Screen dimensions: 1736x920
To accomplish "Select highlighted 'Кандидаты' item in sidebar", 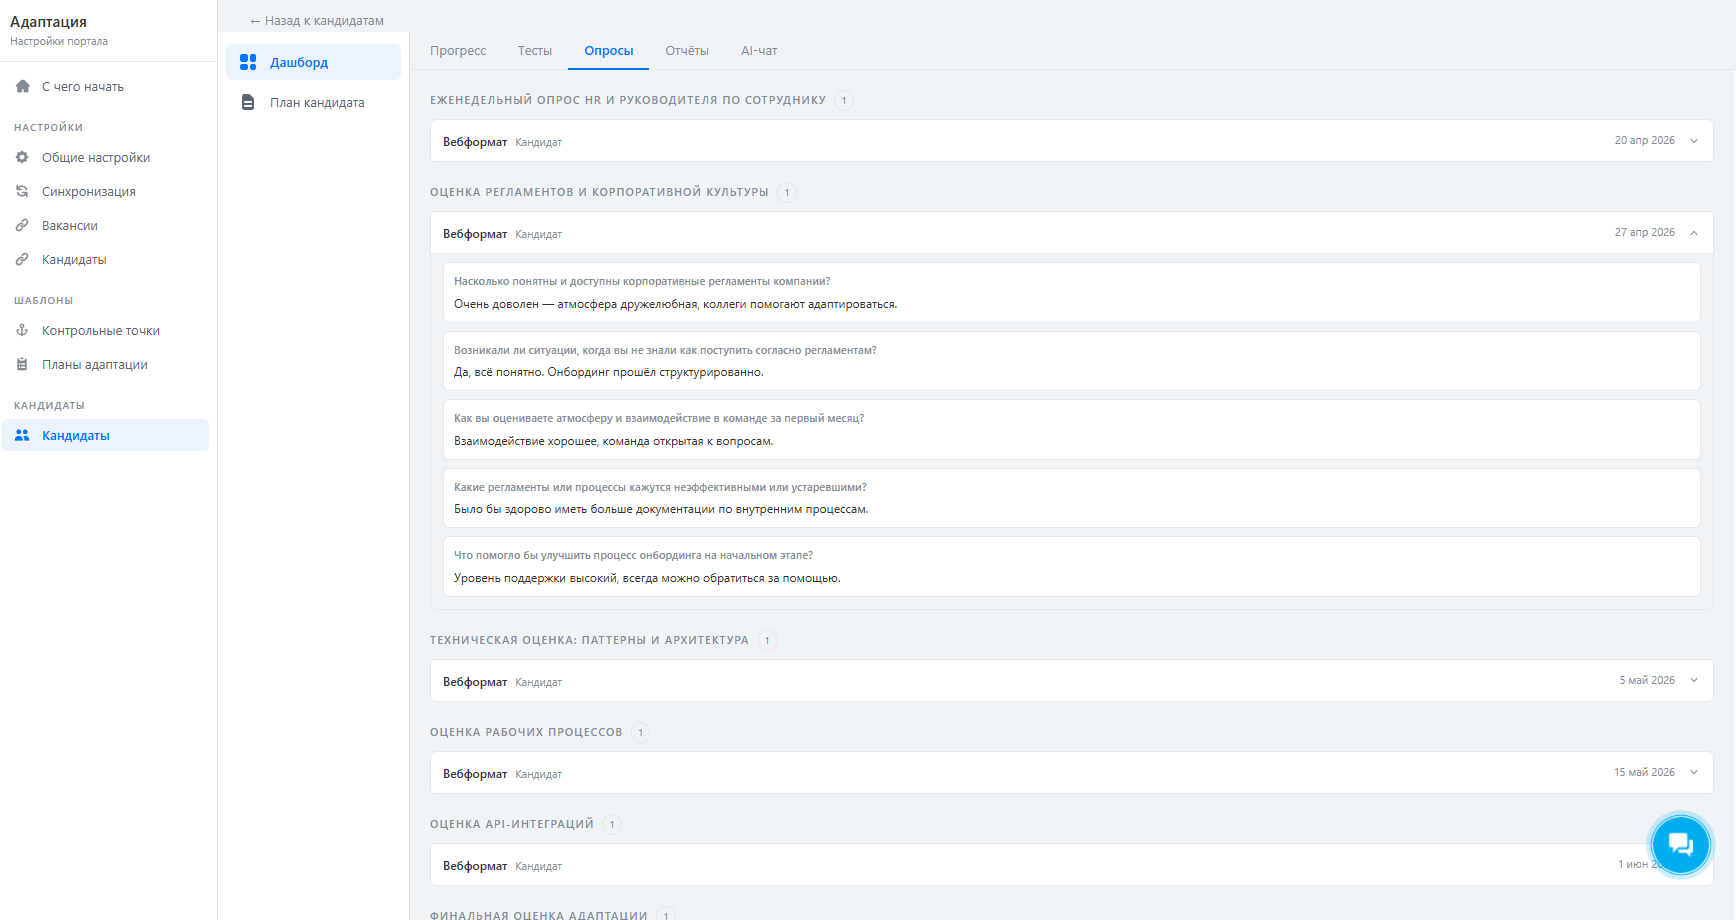I will click(x=76, y=436).
